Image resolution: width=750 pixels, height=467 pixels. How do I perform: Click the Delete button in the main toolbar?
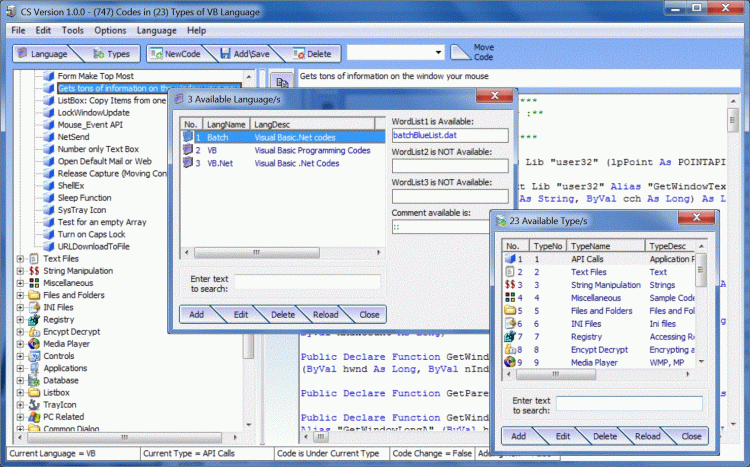(313, 54)
